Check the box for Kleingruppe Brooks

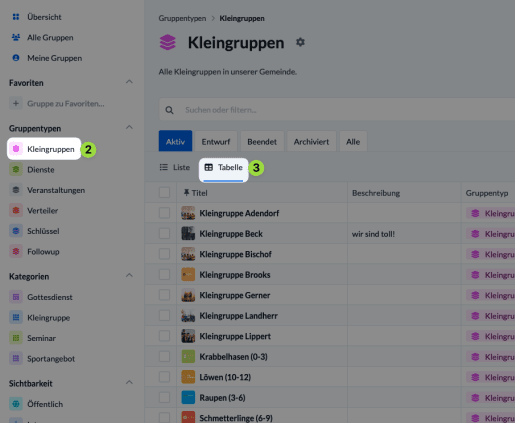[164, 274]
